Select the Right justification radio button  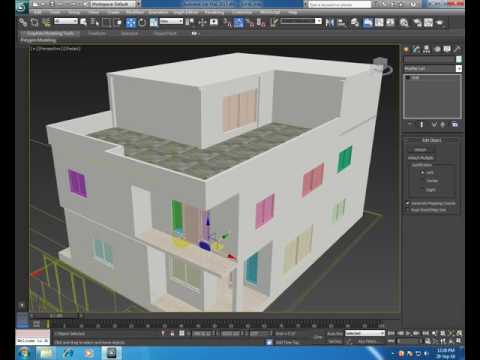(x=423, y=189)
